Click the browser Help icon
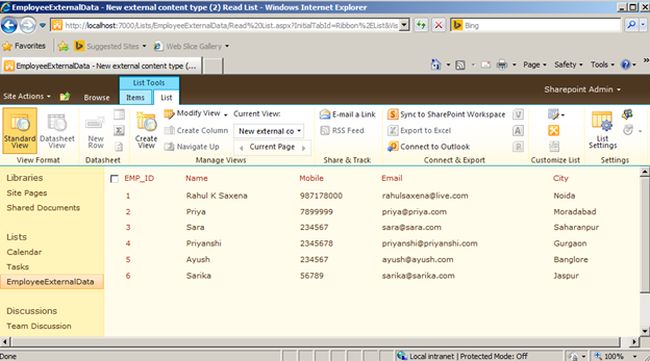This screenshot has width=650, height=361. point(625,65)
